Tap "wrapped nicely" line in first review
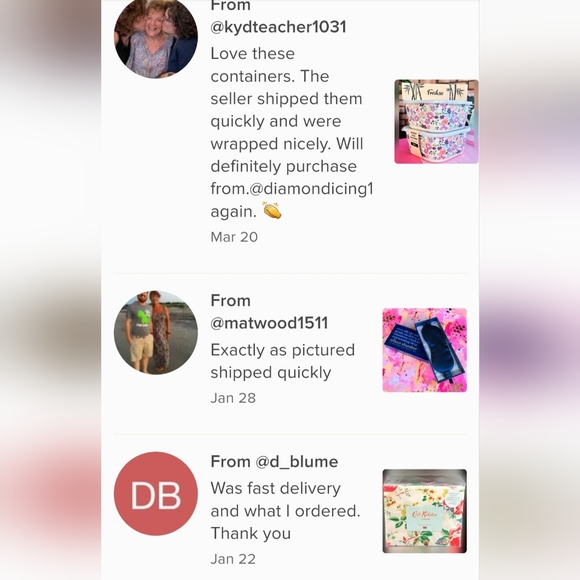Image resolution: width=580 pixels, height=580 pixels. (287, 144)
